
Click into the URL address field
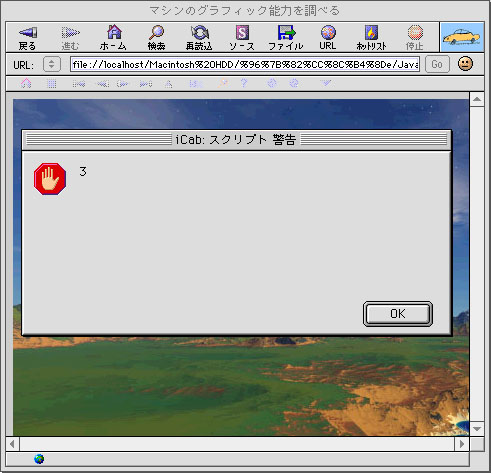(x=245, y=64)
